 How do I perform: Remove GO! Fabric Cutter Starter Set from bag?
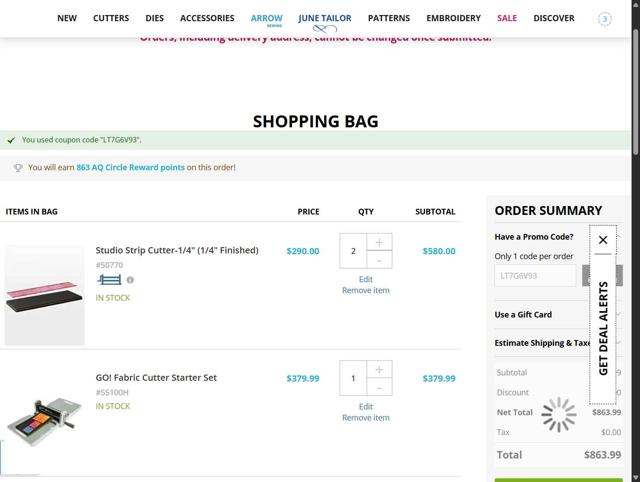(x=366, y=418)
